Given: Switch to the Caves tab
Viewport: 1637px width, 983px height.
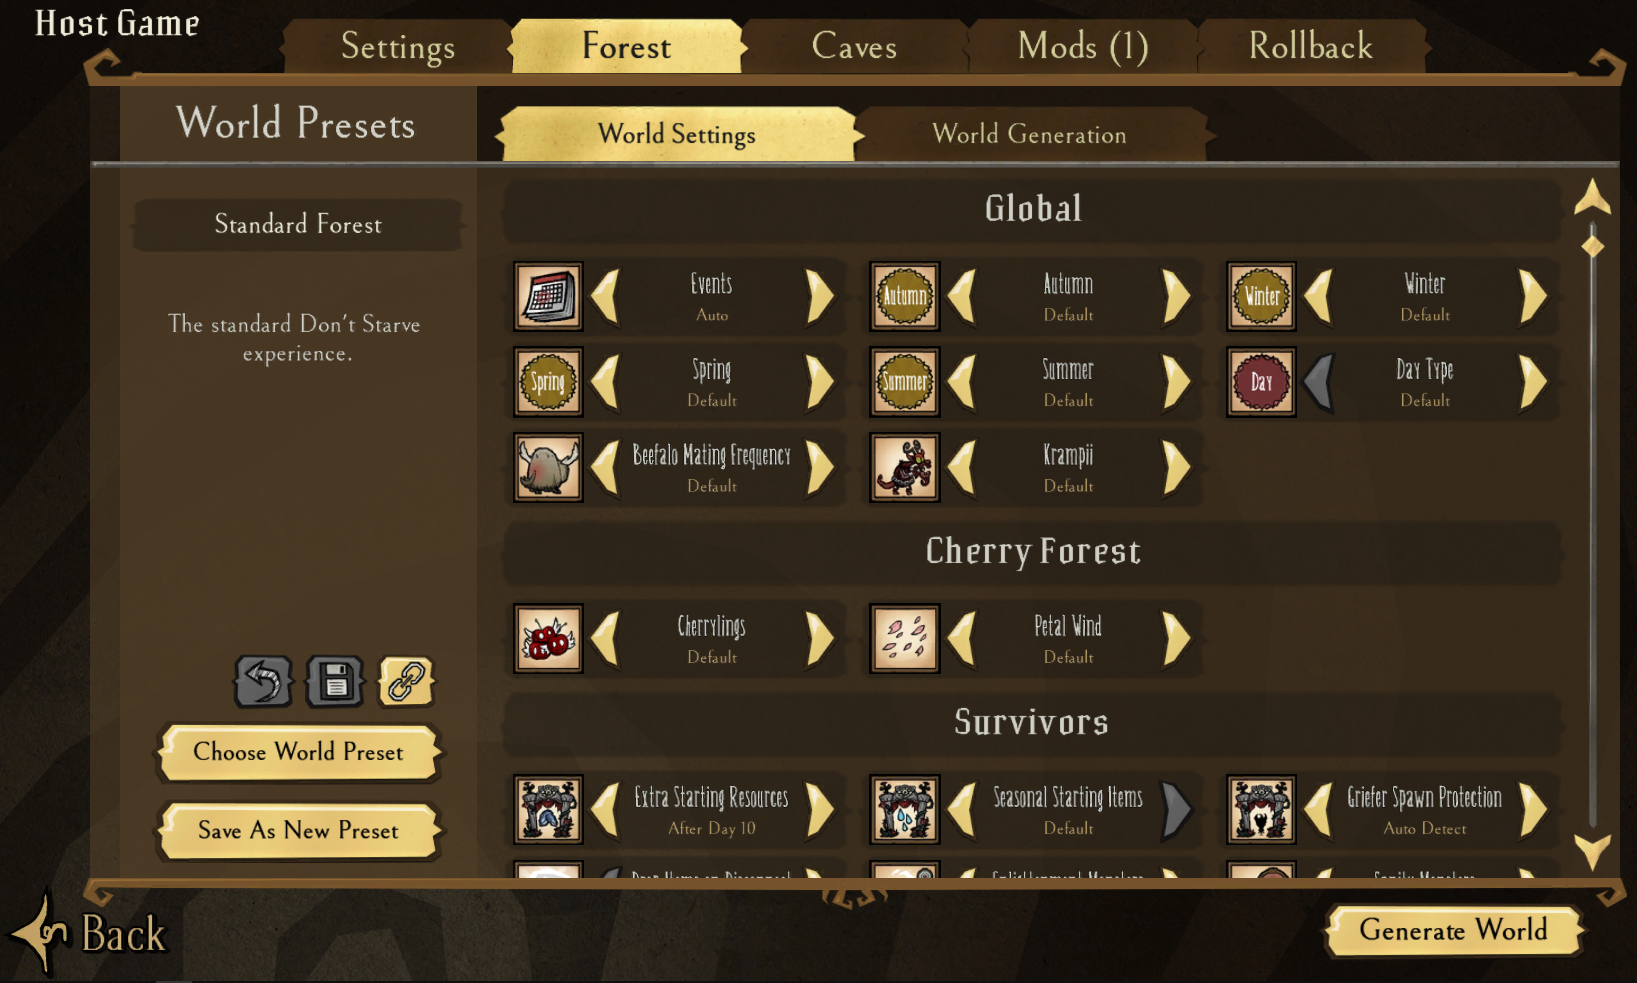Looking at the screenshot, I should click(x=855, y=46).
